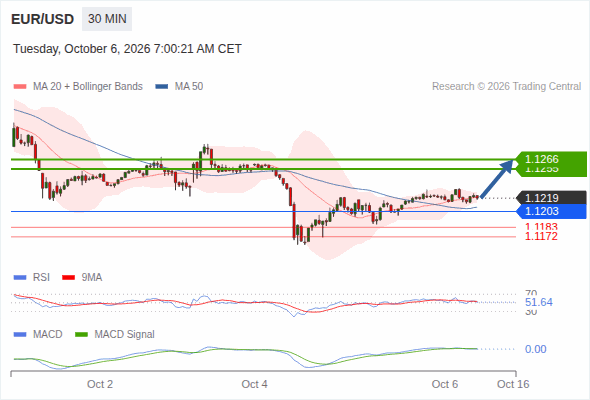Image resolution: width=590 pixels, height=400 pixels.
Task: Toggle the MACD Signal legend label
Action: 125,335
